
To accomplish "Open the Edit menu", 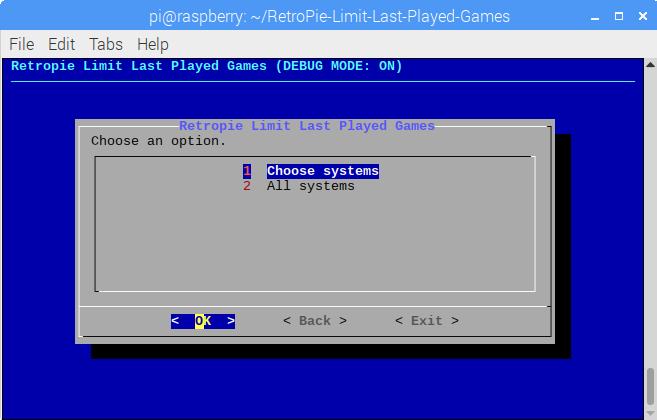I will [x=61, y=44].
